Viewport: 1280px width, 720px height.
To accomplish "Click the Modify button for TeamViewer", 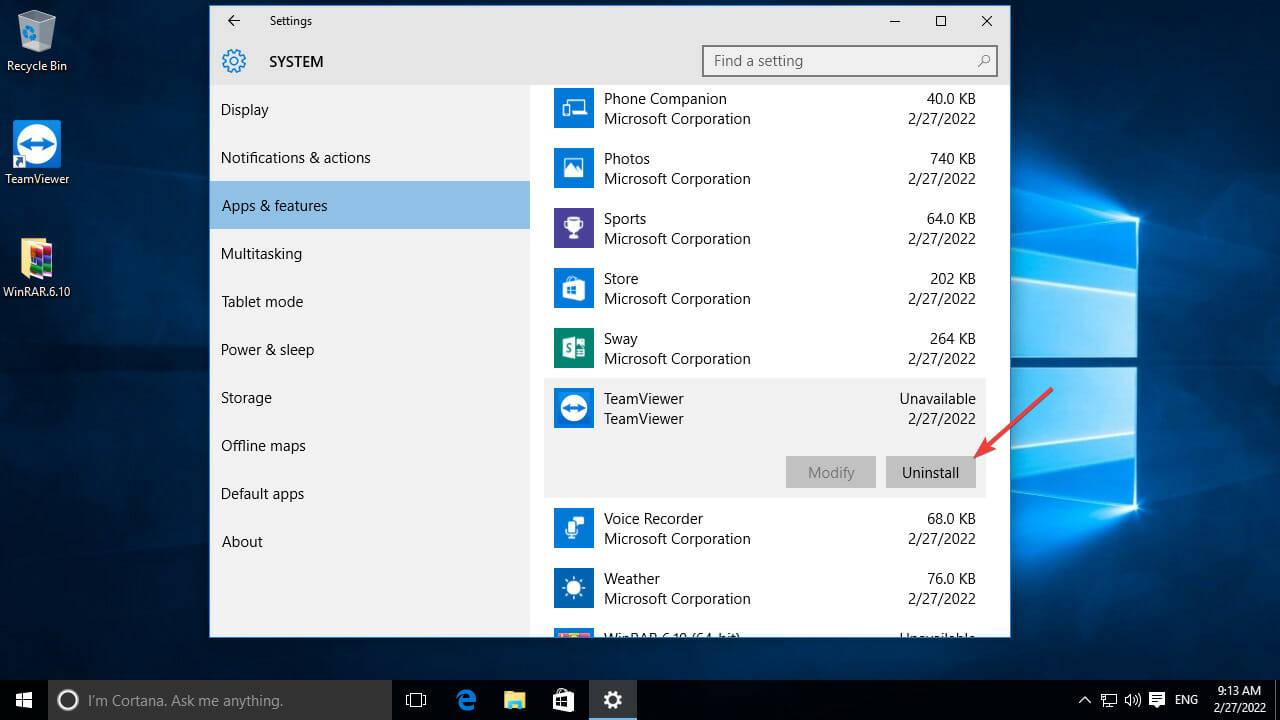I will [830, 472].
